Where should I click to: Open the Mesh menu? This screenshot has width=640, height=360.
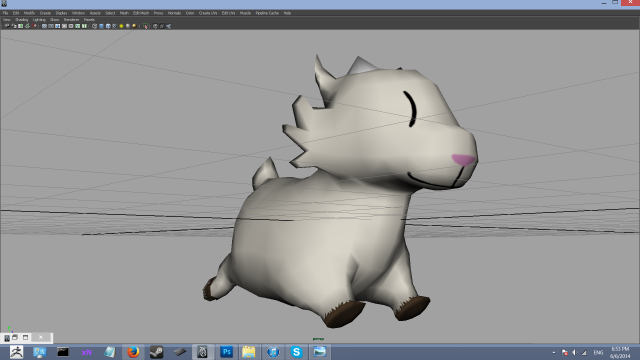coord(124,13)
